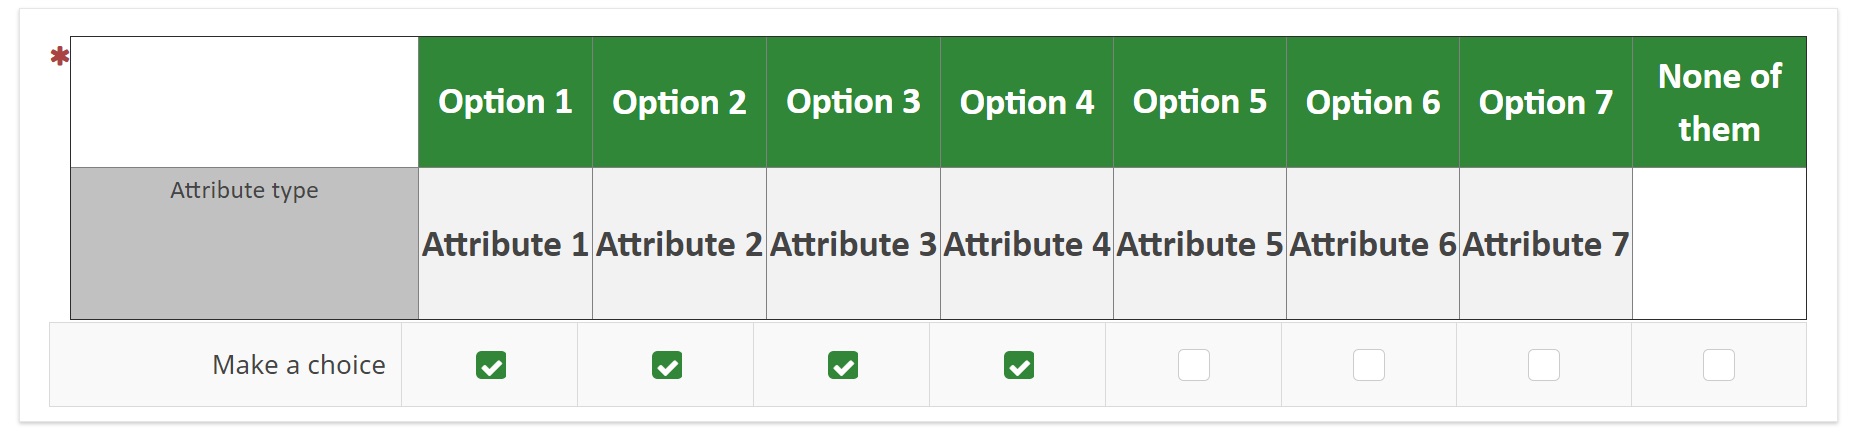This screenshot has width=1850, height=443.
Task: Uncheck the Option 2 checkbox
Action: coord(667,366)
